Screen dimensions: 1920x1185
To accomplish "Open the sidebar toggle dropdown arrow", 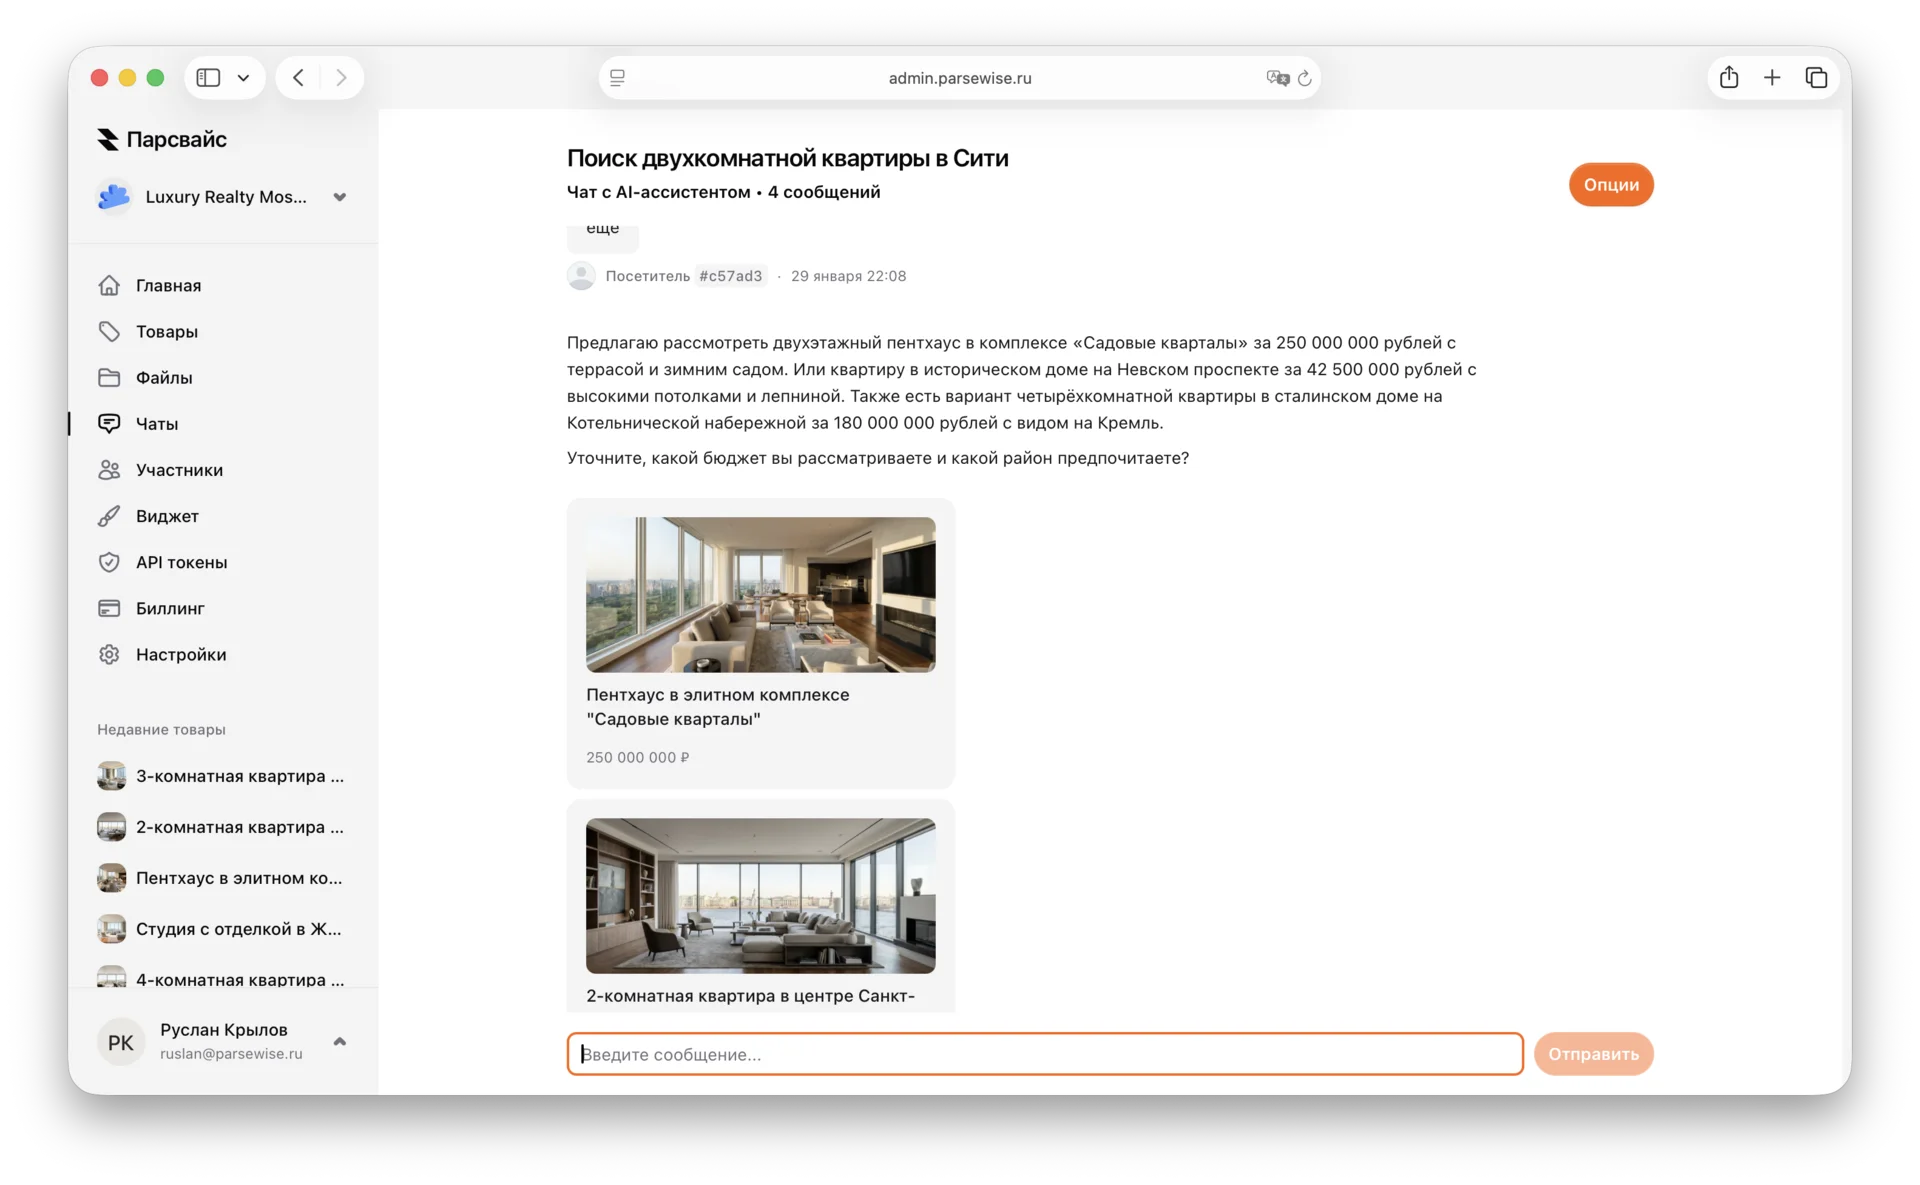I will coord(243,78).
